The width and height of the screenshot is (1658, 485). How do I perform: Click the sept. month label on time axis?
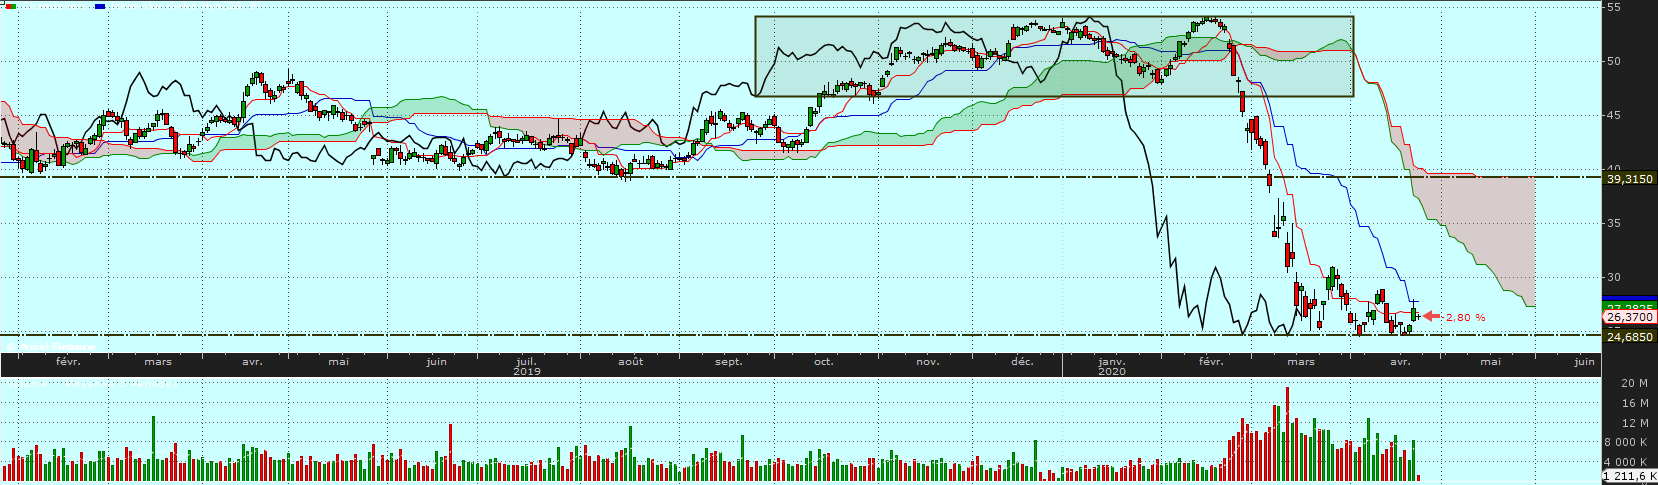[729, 362]
